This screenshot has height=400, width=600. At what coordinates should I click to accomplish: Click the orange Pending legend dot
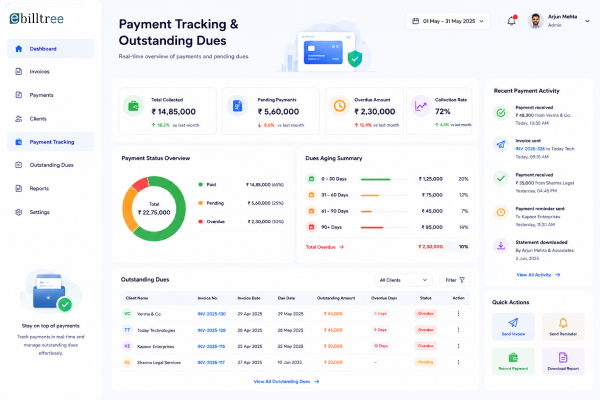(x=201, y=203)
